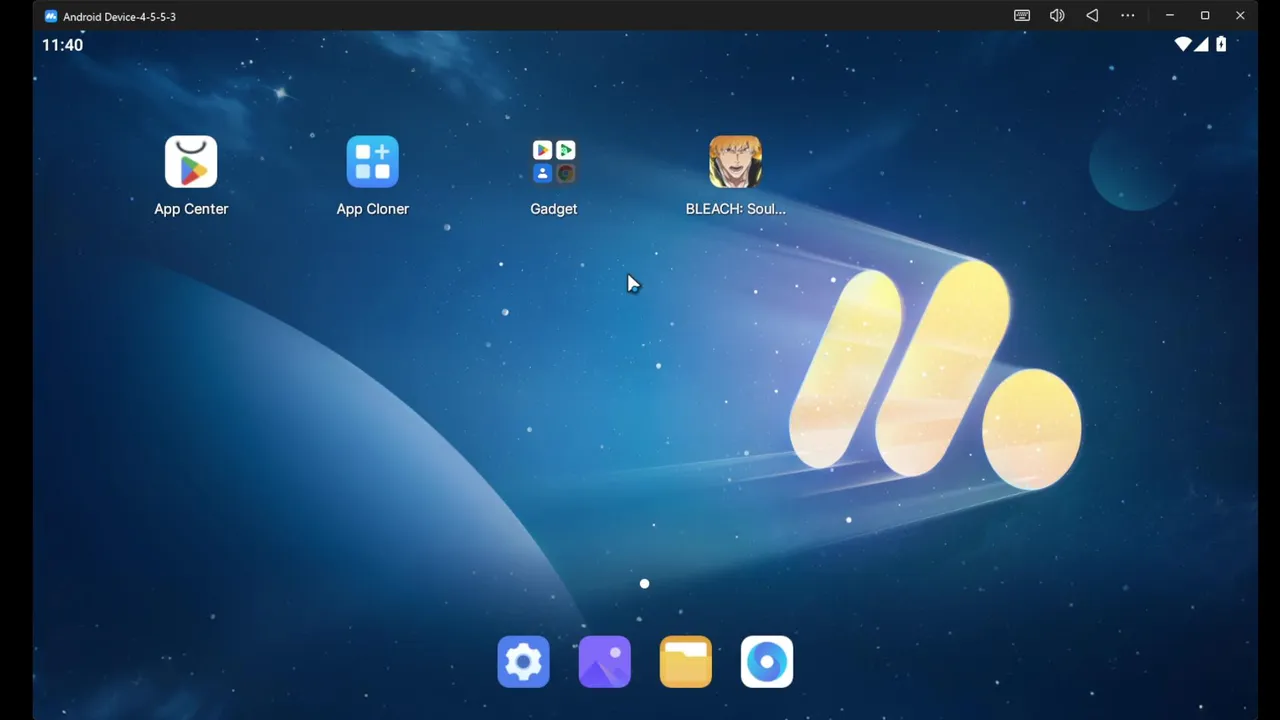Click the 11:40 clock

pyautogui.click(x=62, y=45)
